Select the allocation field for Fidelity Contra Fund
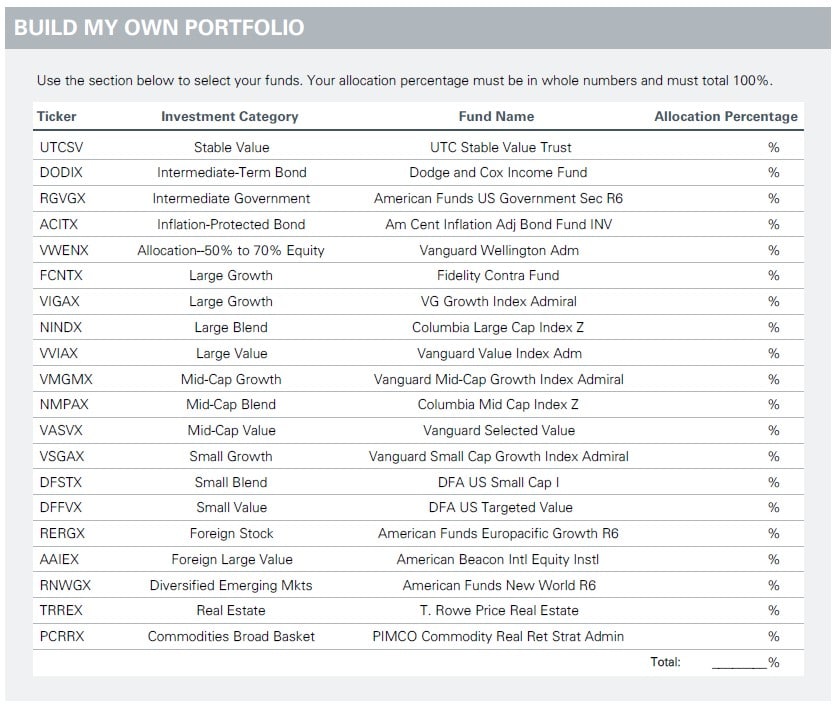The image size is (838, 708). tap(750, 276)
